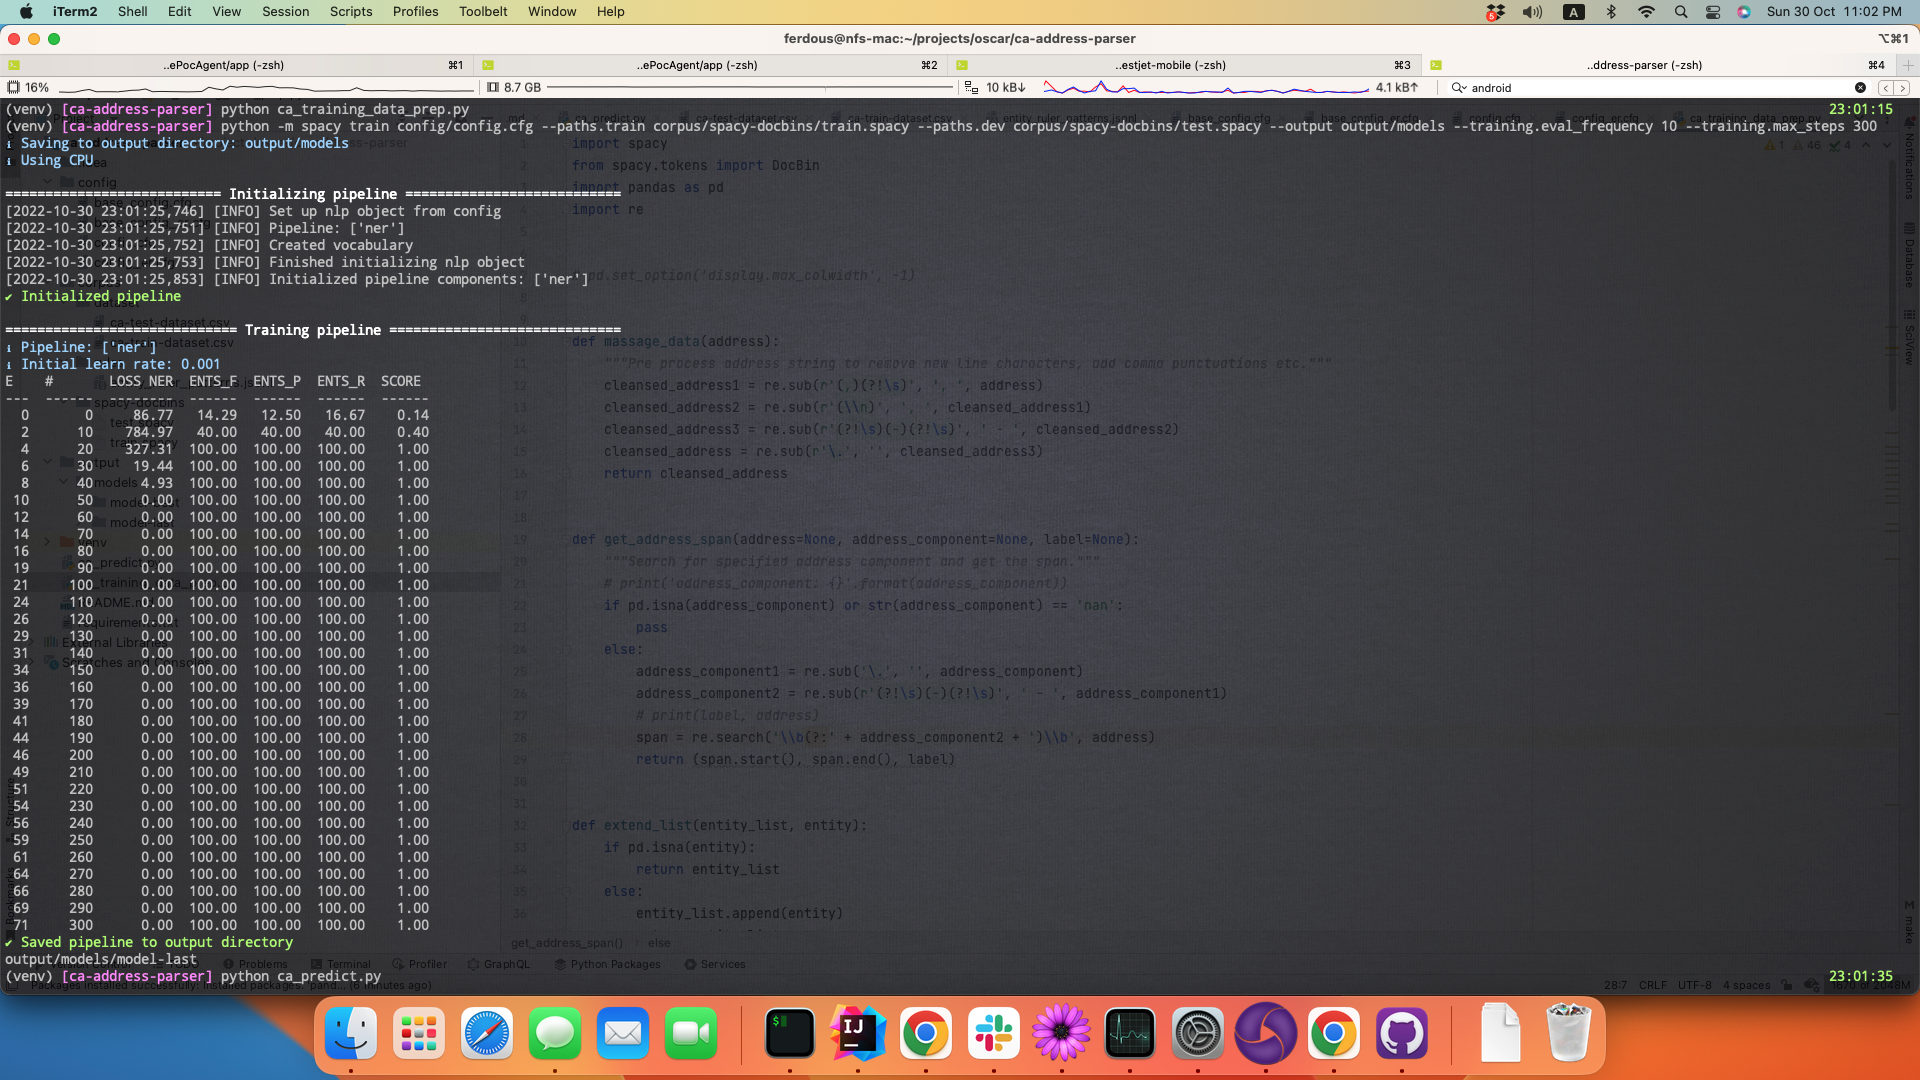Toggle the Wi-Fi menu bar icon

1646,11
